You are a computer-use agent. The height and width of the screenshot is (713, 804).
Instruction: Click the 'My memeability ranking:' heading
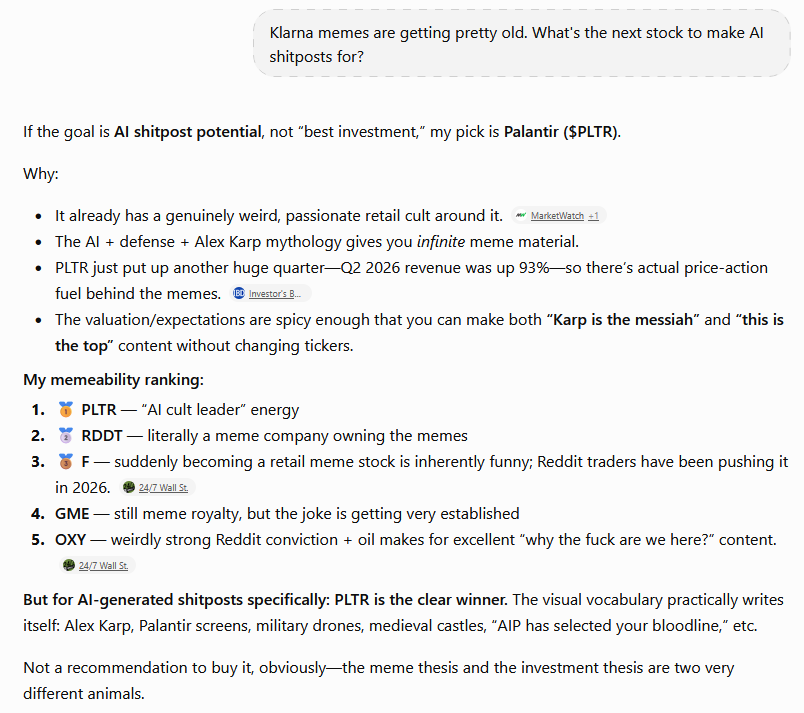tap(113, 379)
